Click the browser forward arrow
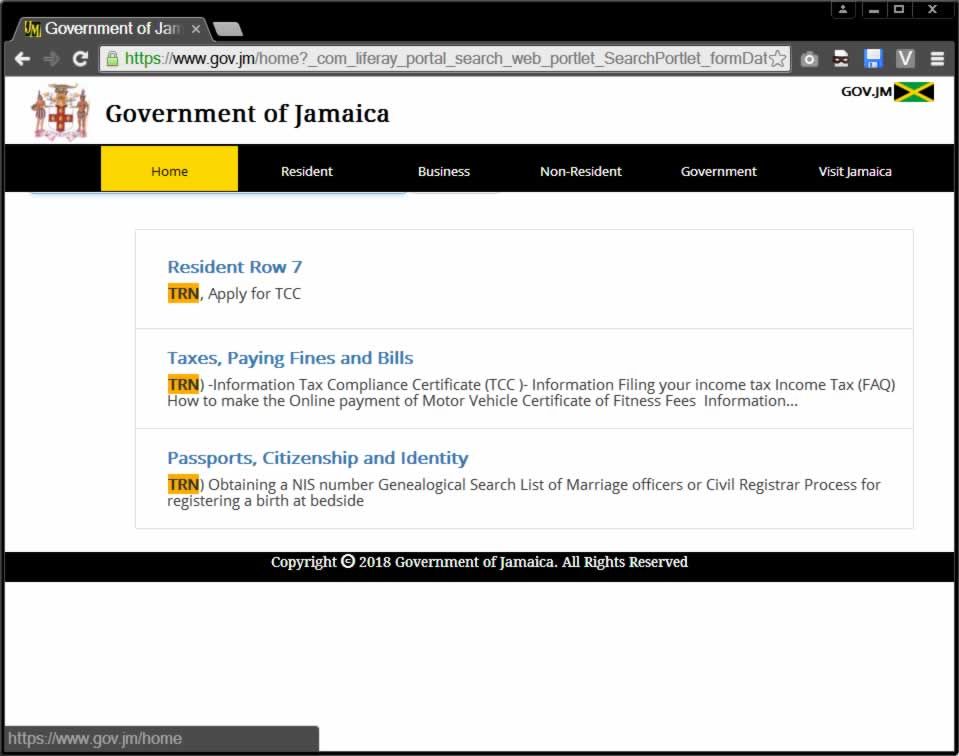 [x=51, y=59]
